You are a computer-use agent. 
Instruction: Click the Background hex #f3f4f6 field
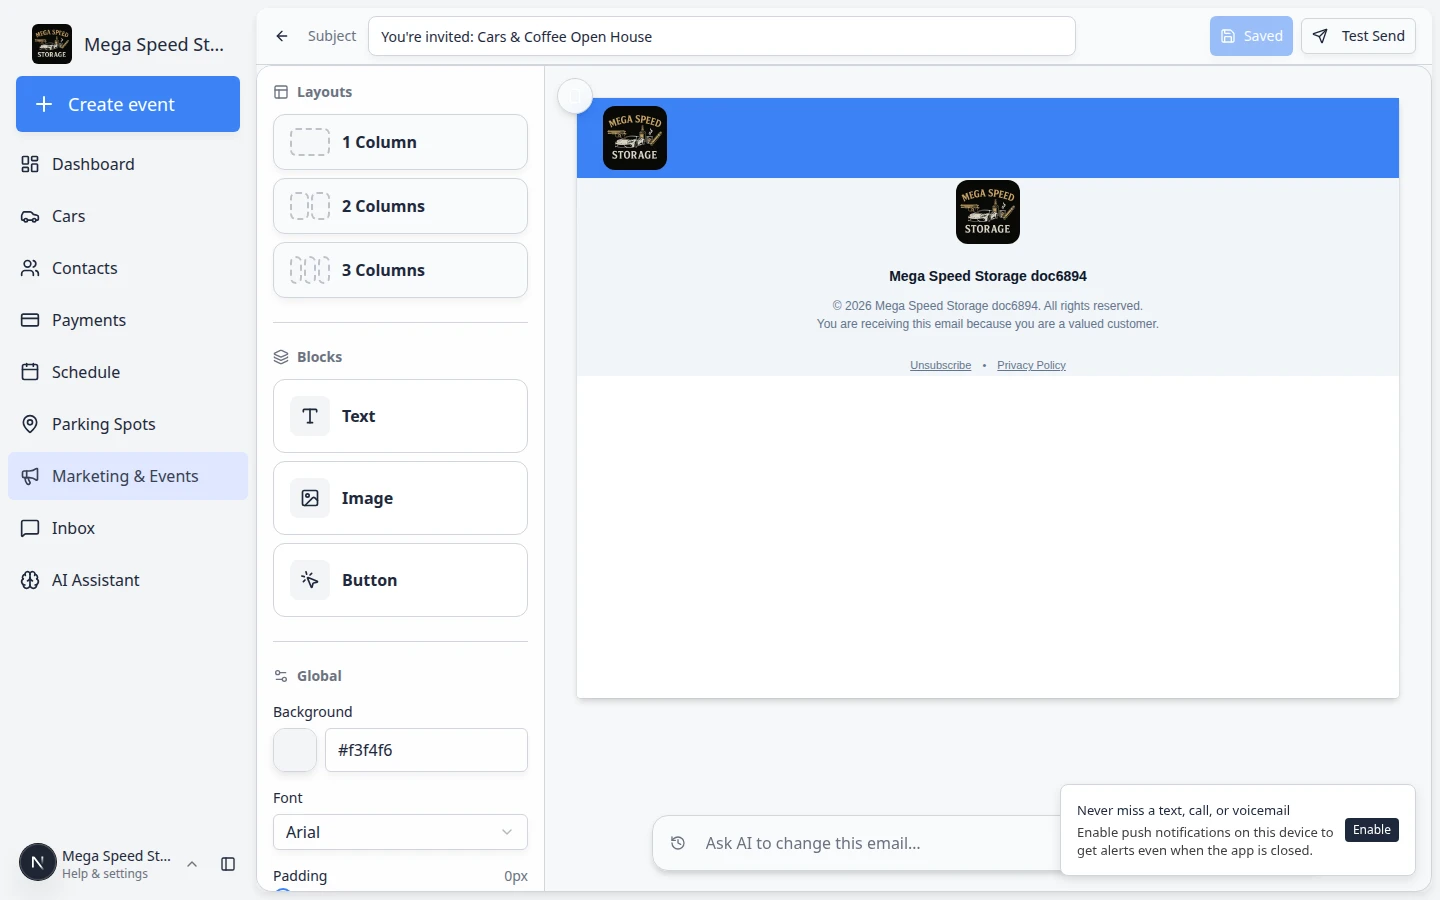426,750
